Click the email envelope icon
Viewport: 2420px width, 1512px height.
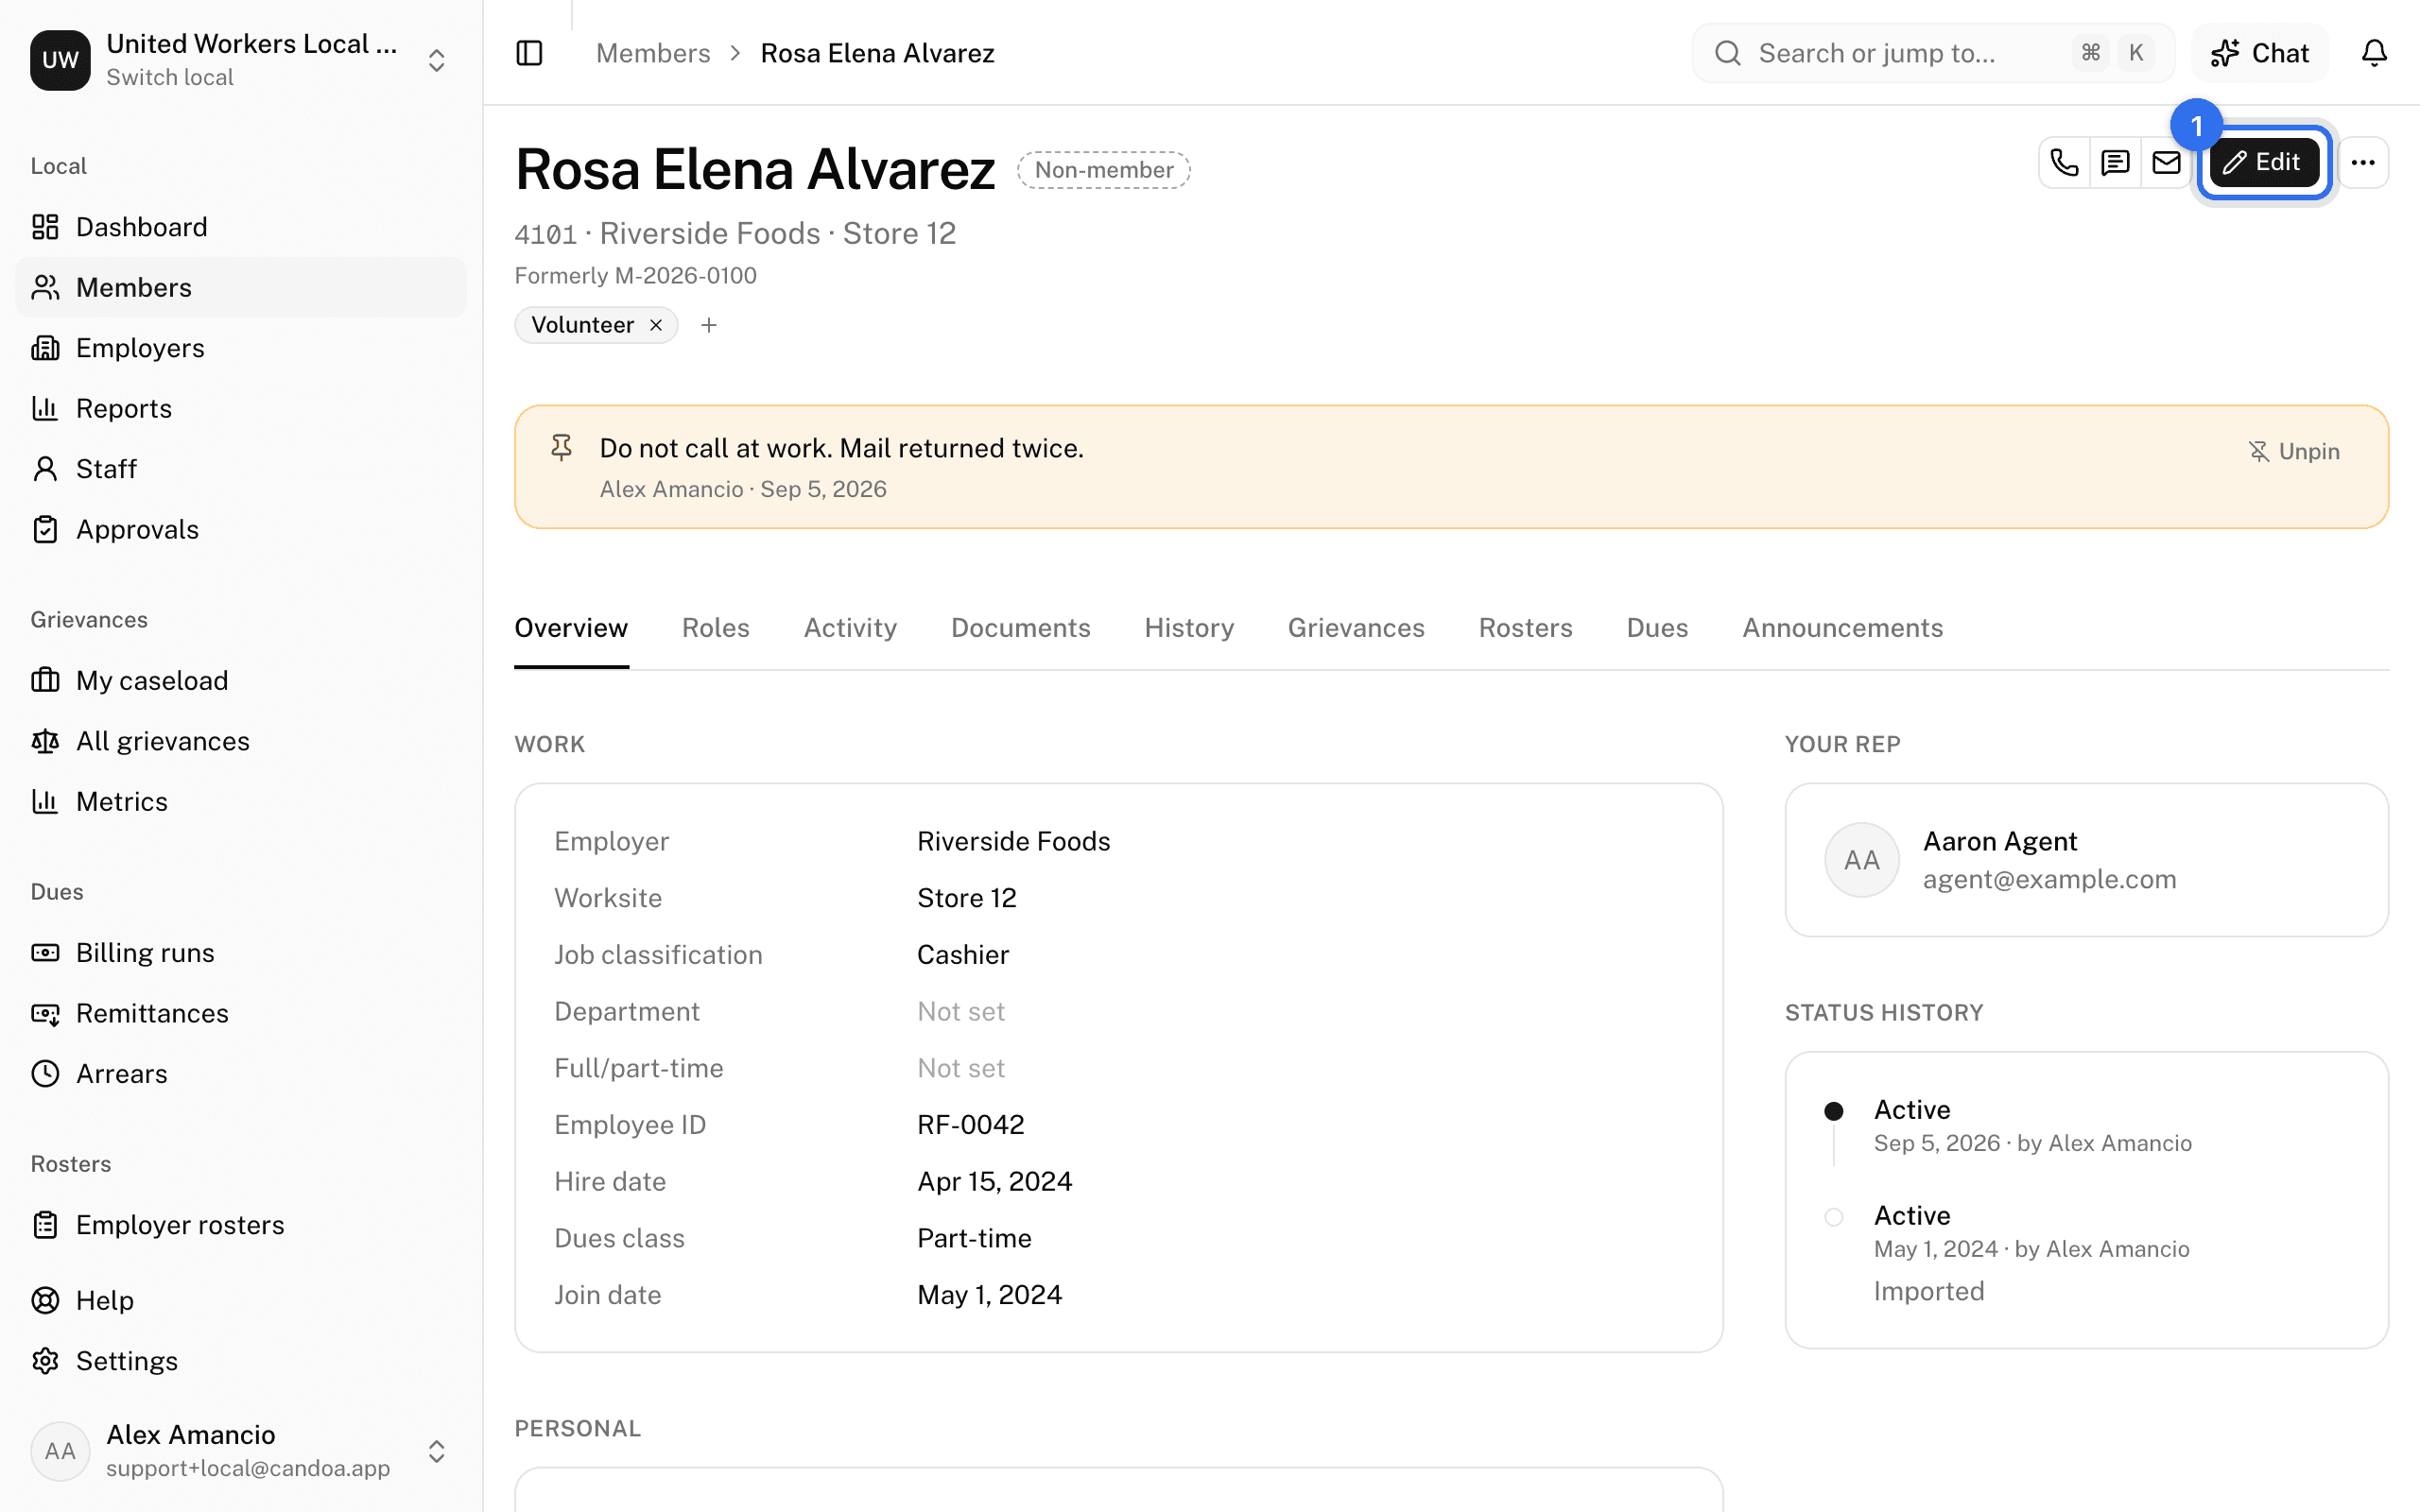point(2166,162)
